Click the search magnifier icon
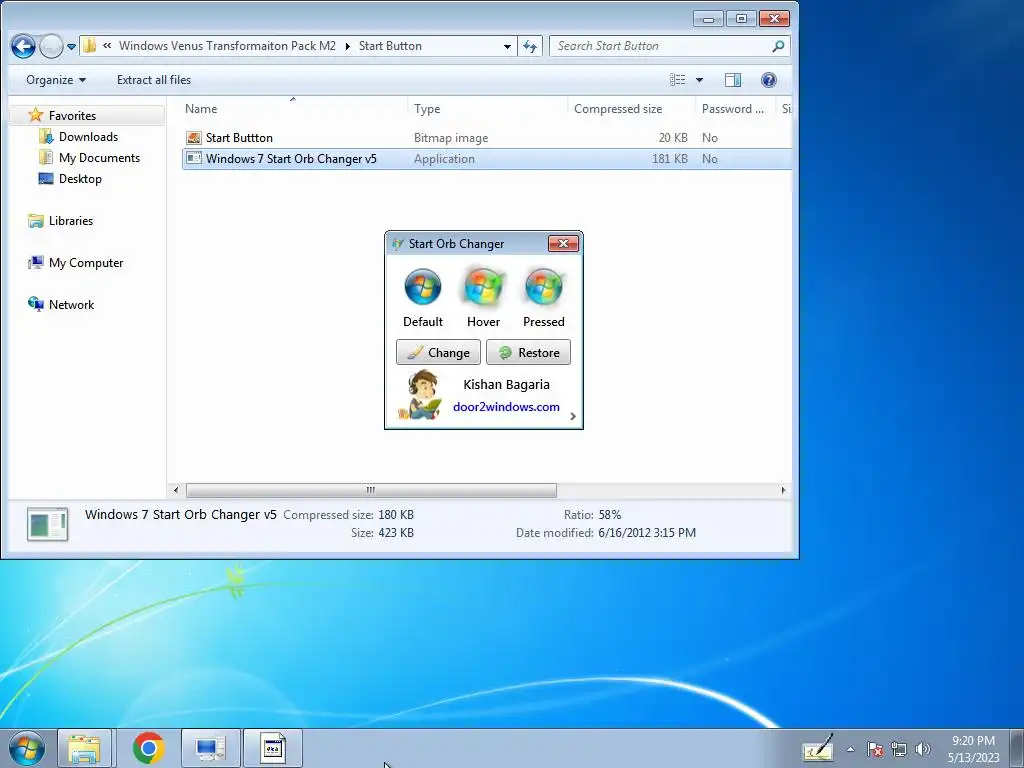 tap(778, 46)
